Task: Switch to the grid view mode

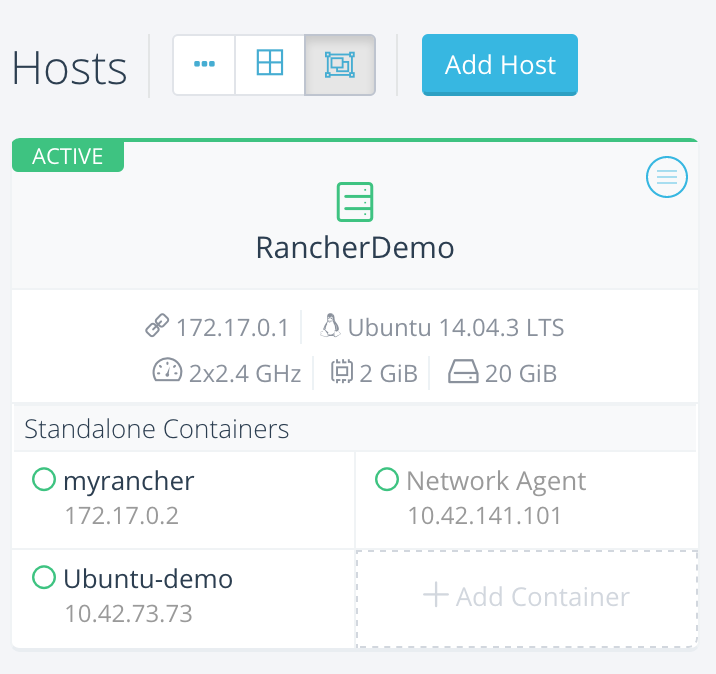Action: (270, 65)
